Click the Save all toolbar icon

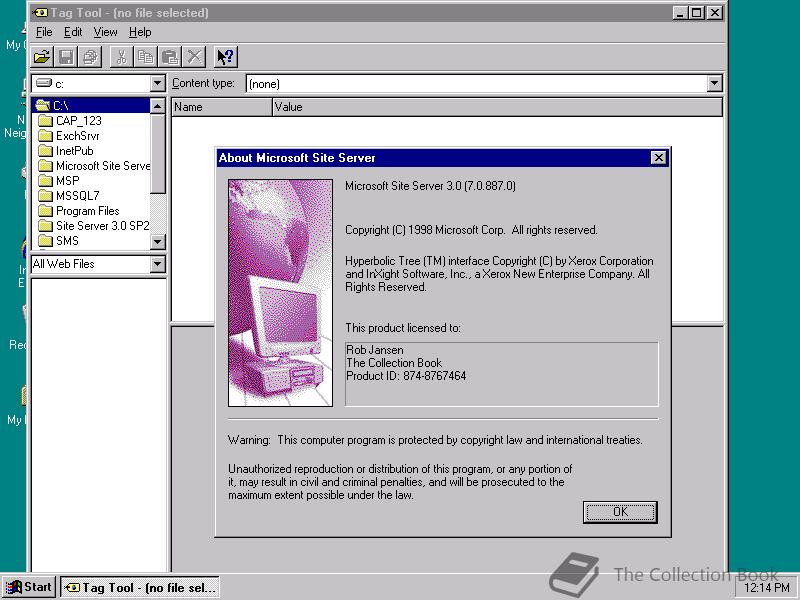pyautogui.click(x=91, y=57)
